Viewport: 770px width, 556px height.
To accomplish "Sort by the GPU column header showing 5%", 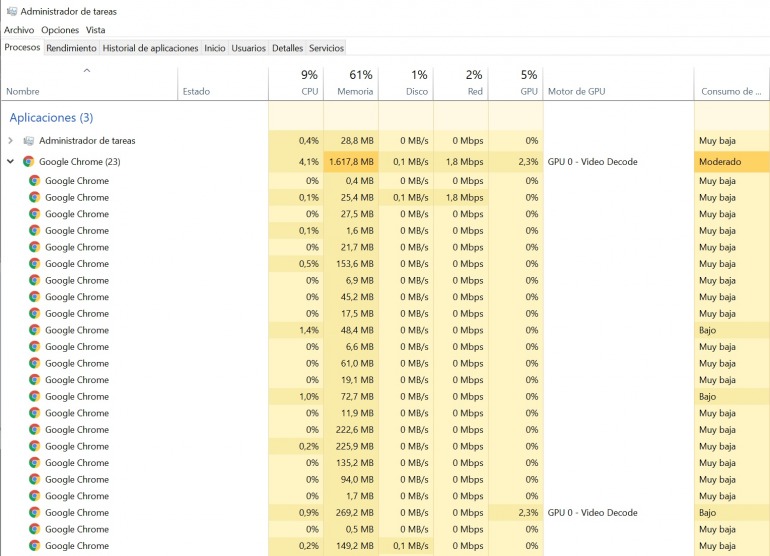I will (x=516, y=83).
